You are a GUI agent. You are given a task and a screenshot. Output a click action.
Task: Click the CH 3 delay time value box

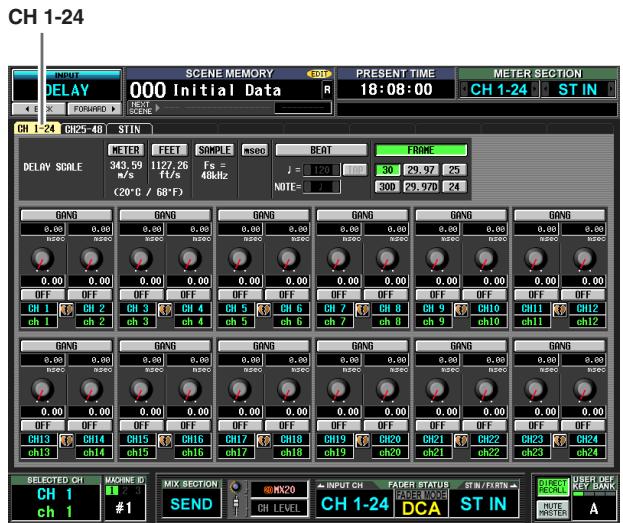141,281
